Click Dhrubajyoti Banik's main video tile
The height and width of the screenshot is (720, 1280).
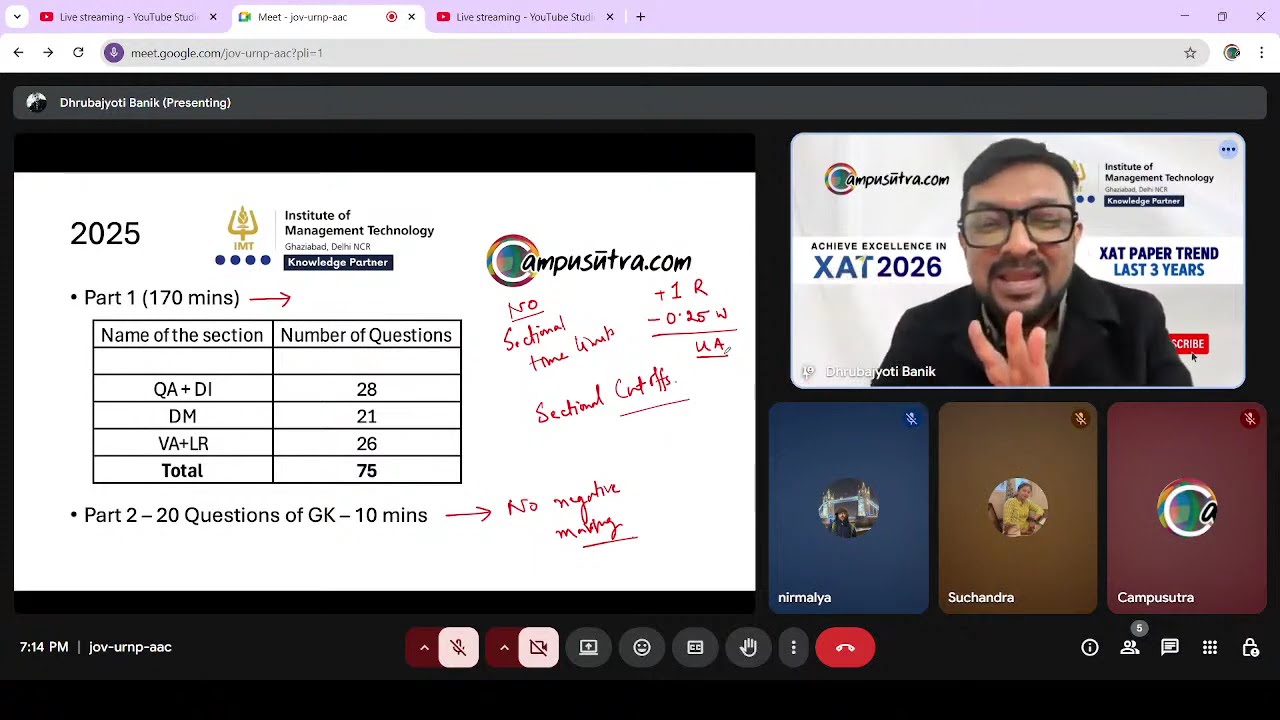tap(1018, 260)
